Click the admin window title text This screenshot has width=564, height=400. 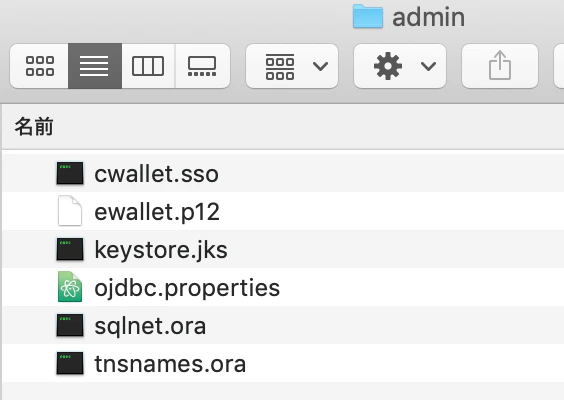pyautogui.click(x=428, y=17)
